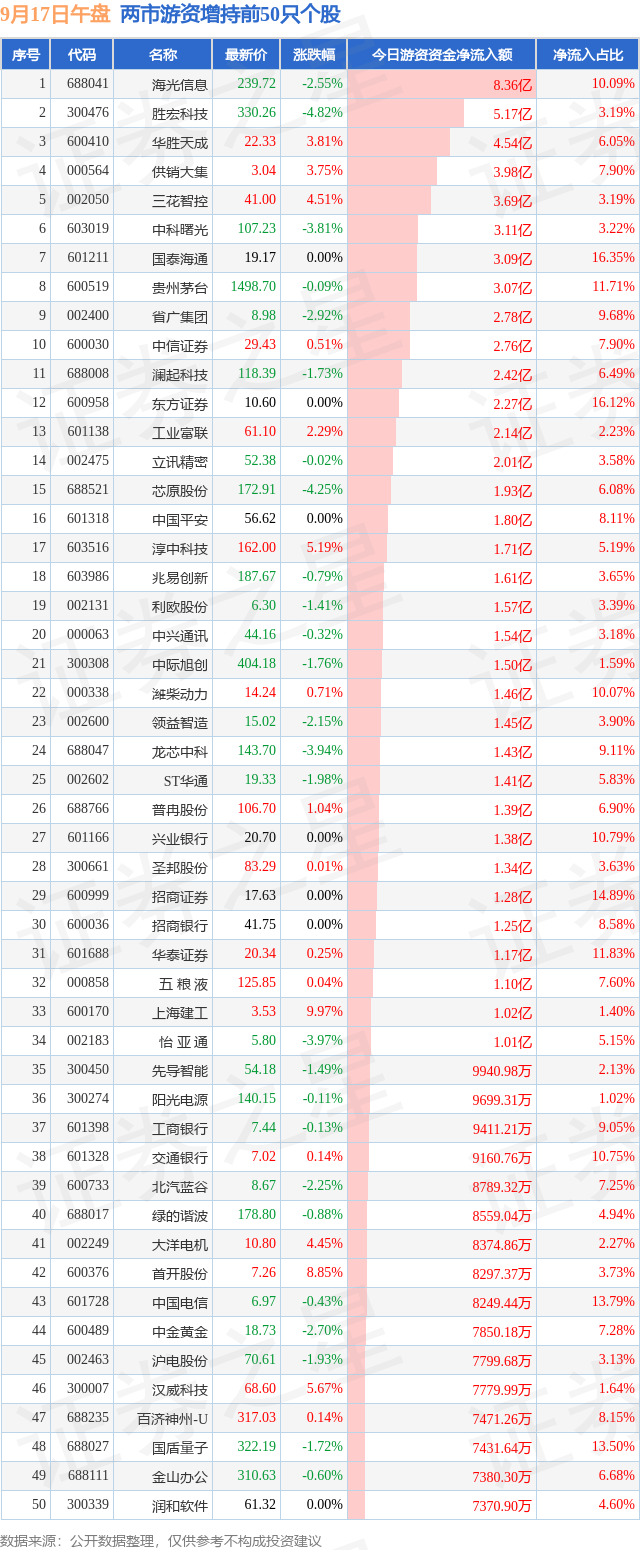Image resolution: width=640 pixels, height=1550 pixels.
Task: Click the title 两市游资增持前50只个股
Action: pyautogui.click(x=231, y=15)
